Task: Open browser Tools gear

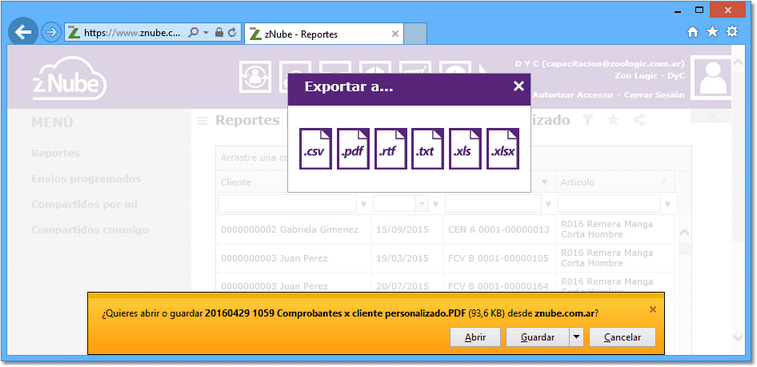Action: pyautogui.click(x=732, y=32)
